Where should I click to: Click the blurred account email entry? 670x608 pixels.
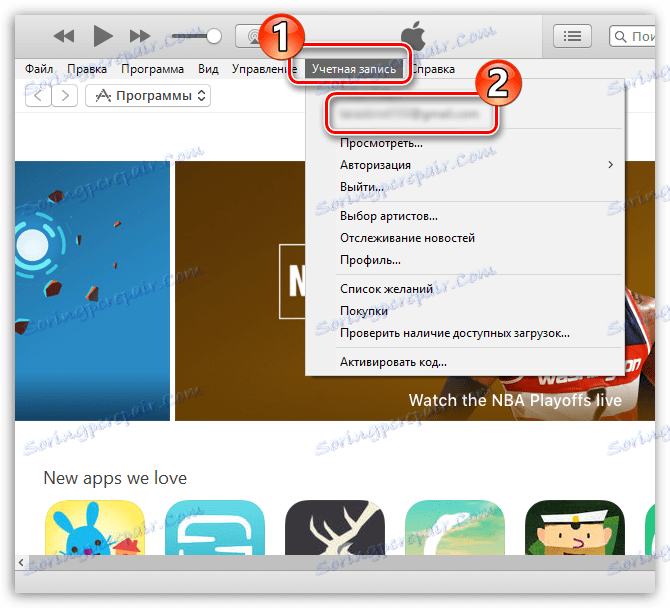tap(410, 114)
